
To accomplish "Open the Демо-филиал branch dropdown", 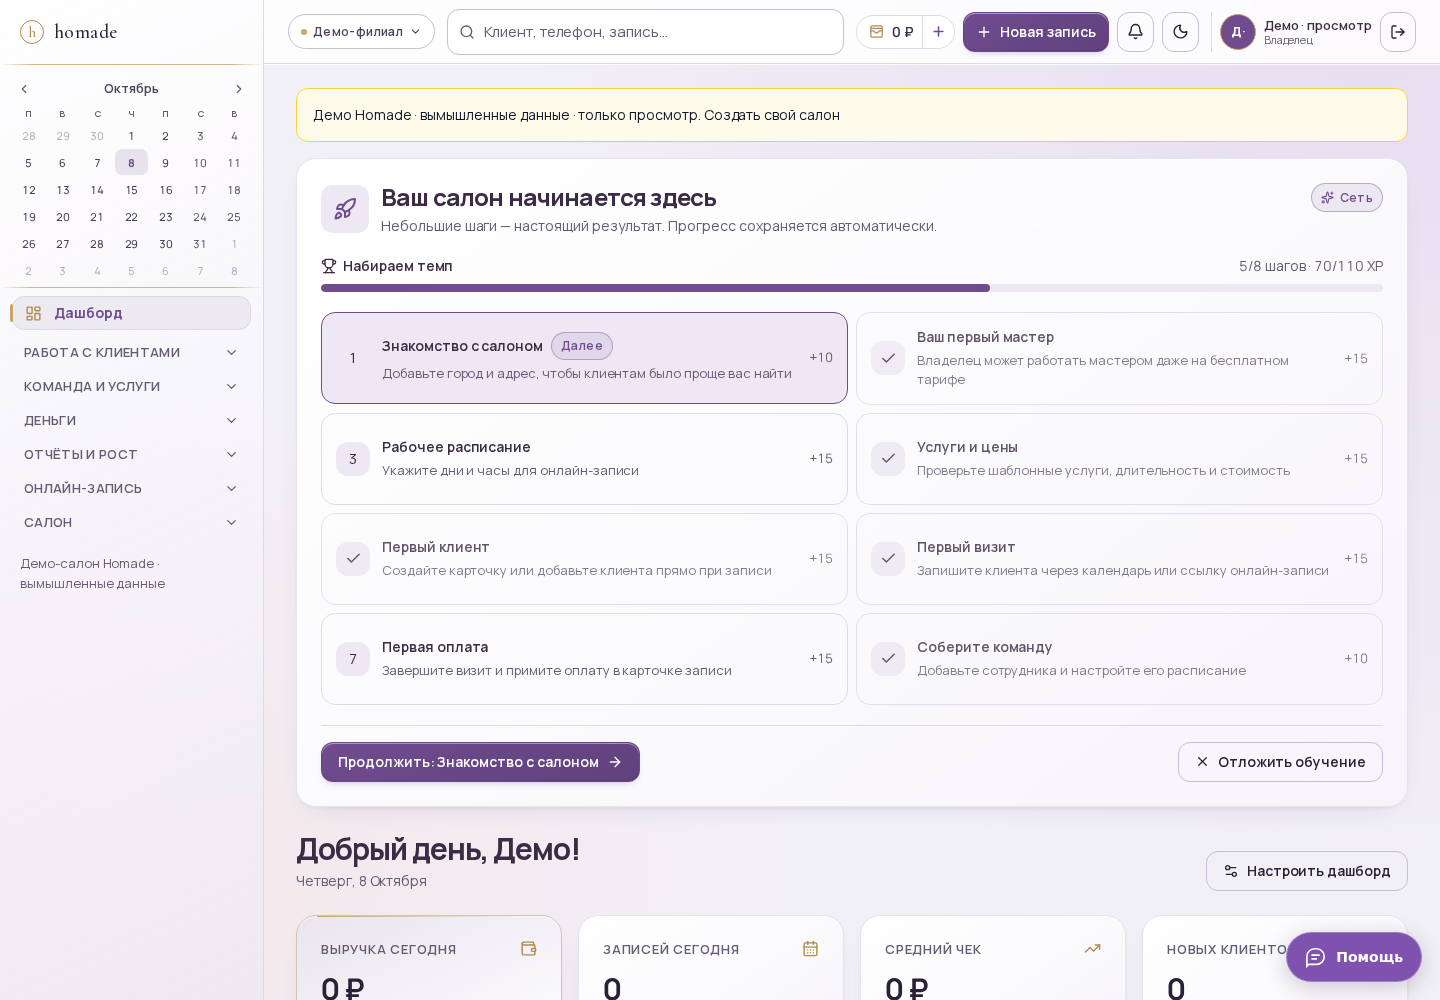I will click(361, 32).
